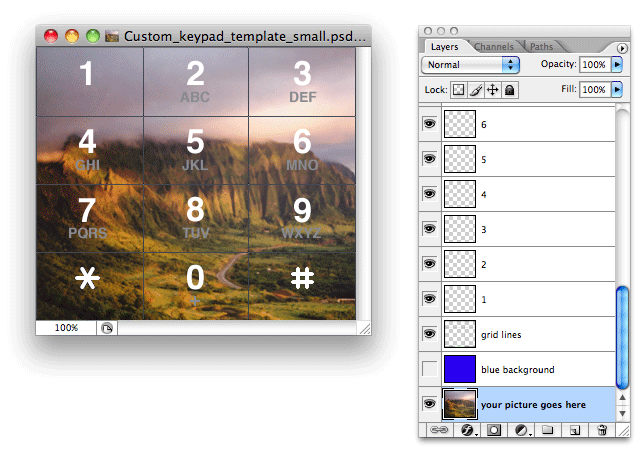This screenshot has width=641, height=452.
Task: Create new adjustment layer half-circle icon
Action: 520,429
